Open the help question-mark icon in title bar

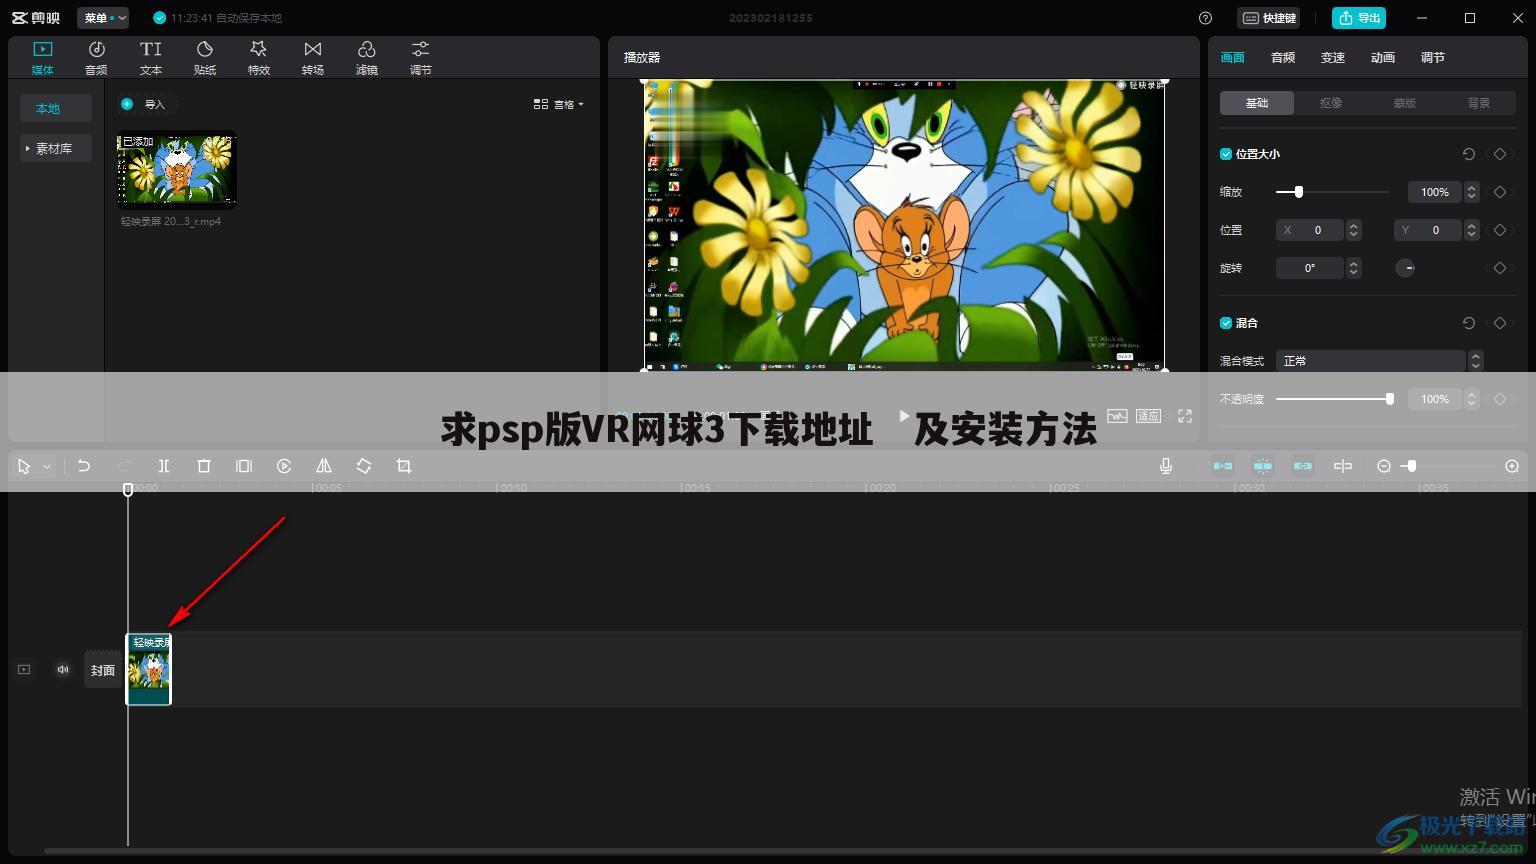(x=1206, y=18)
